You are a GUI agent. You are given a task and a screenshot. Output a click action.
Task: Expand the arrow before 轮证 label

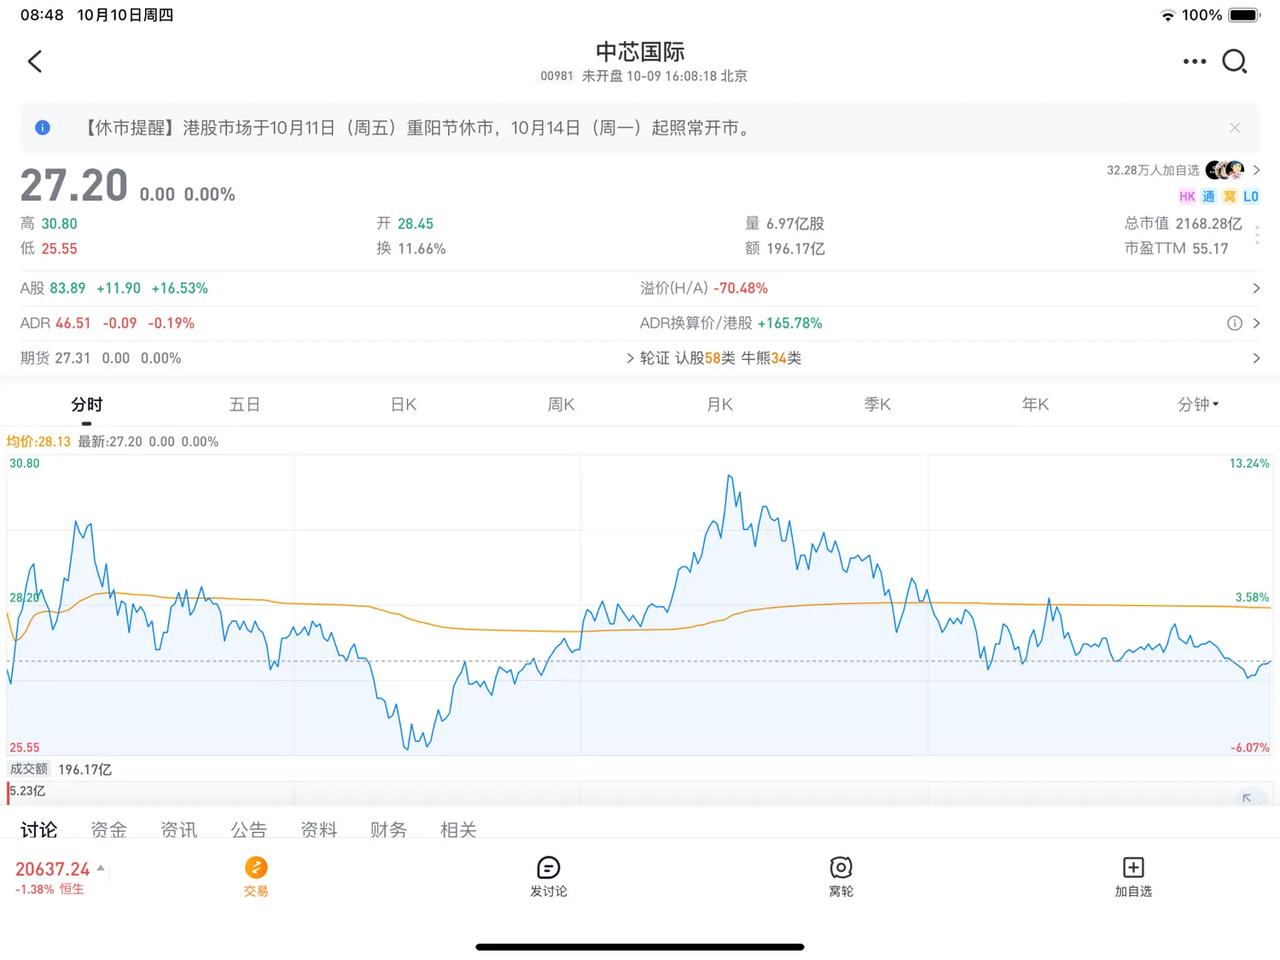point(630,358)
